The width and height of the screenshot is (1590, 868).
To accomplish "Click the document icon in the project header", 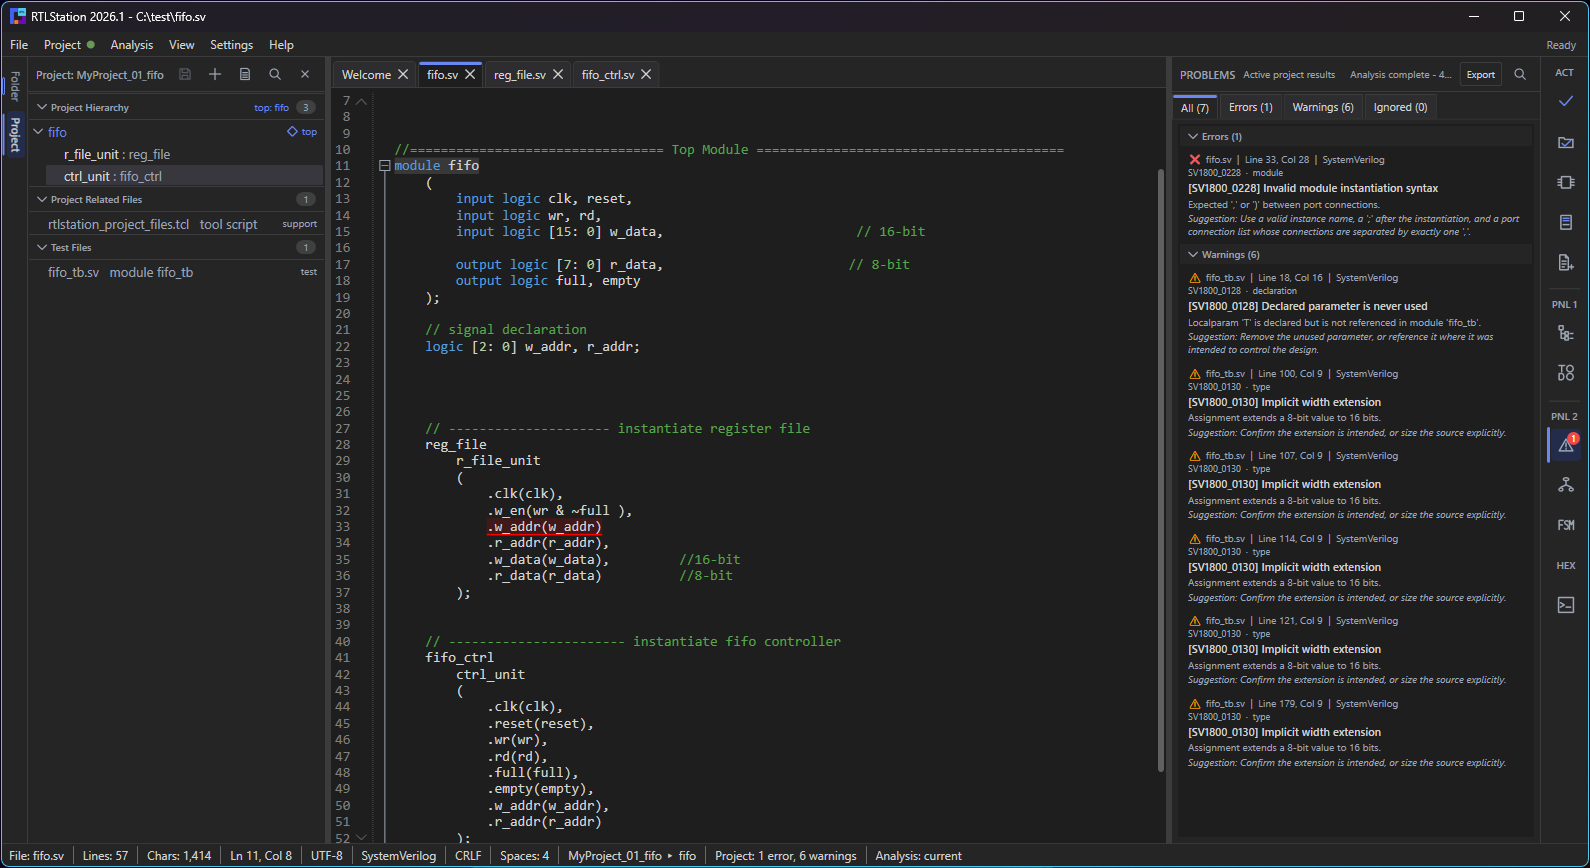I will (x=245, y=74).
